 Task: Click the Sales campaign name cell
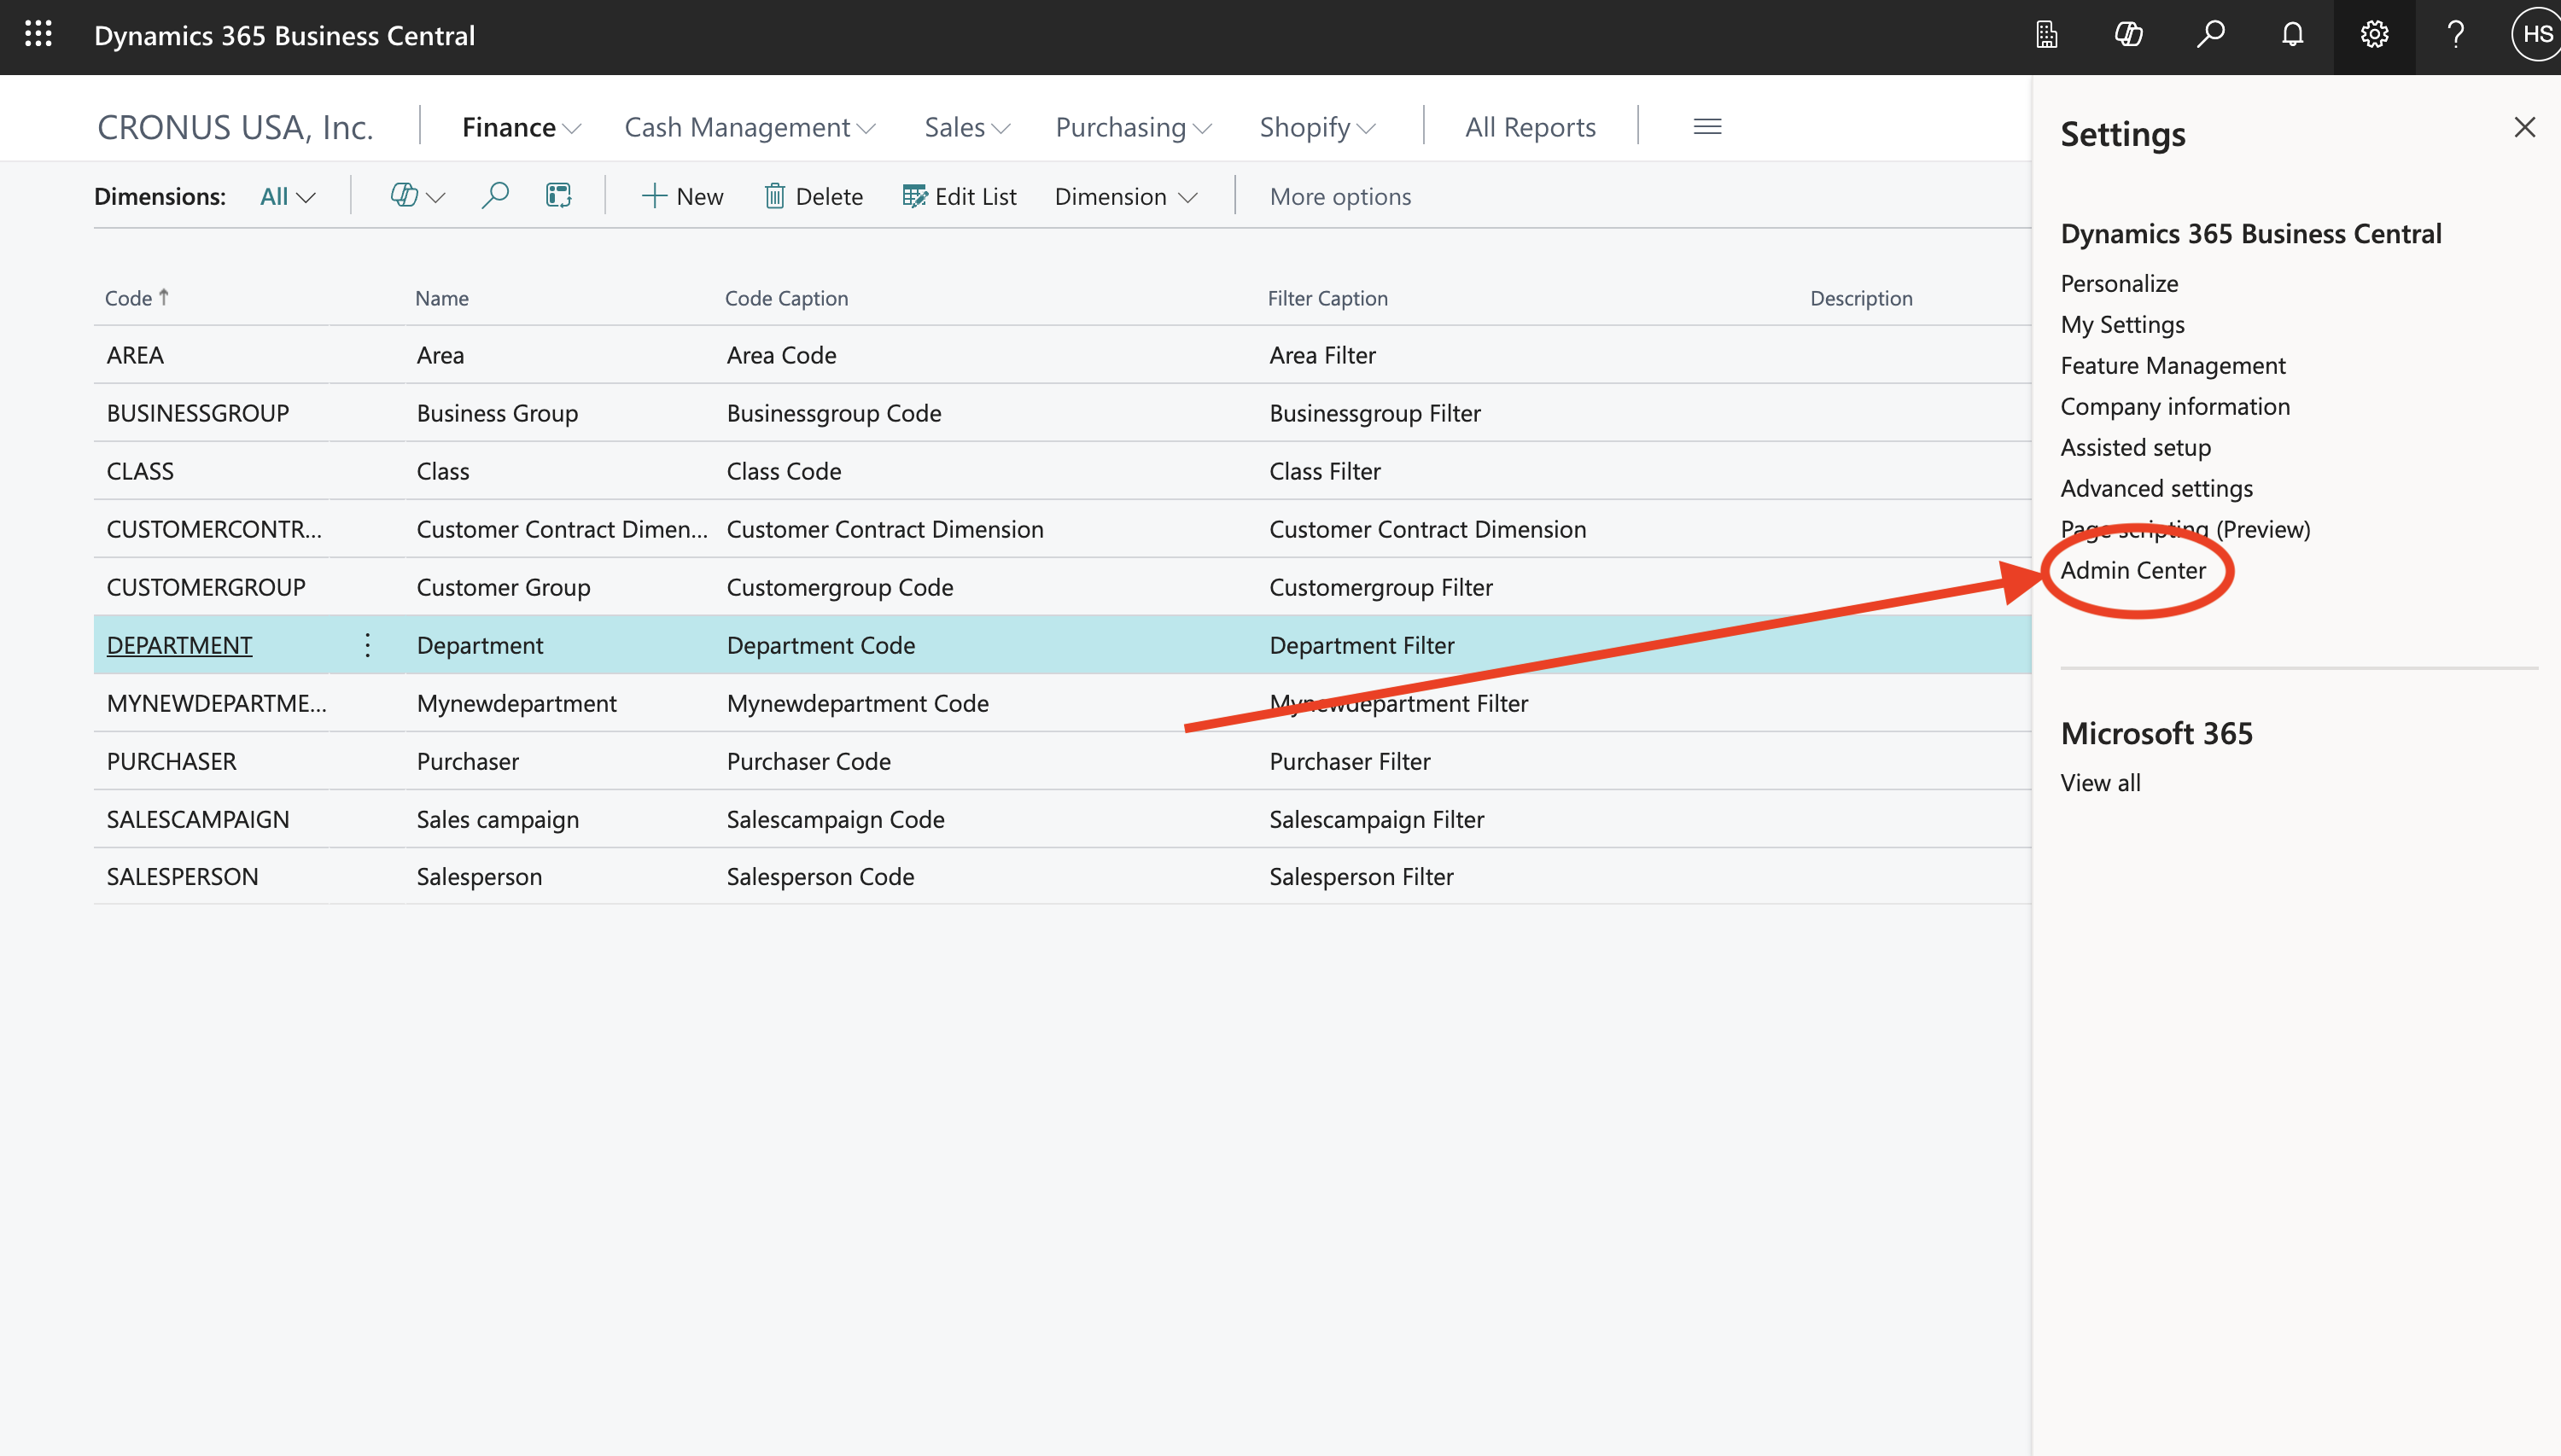(x=497, y=819)
